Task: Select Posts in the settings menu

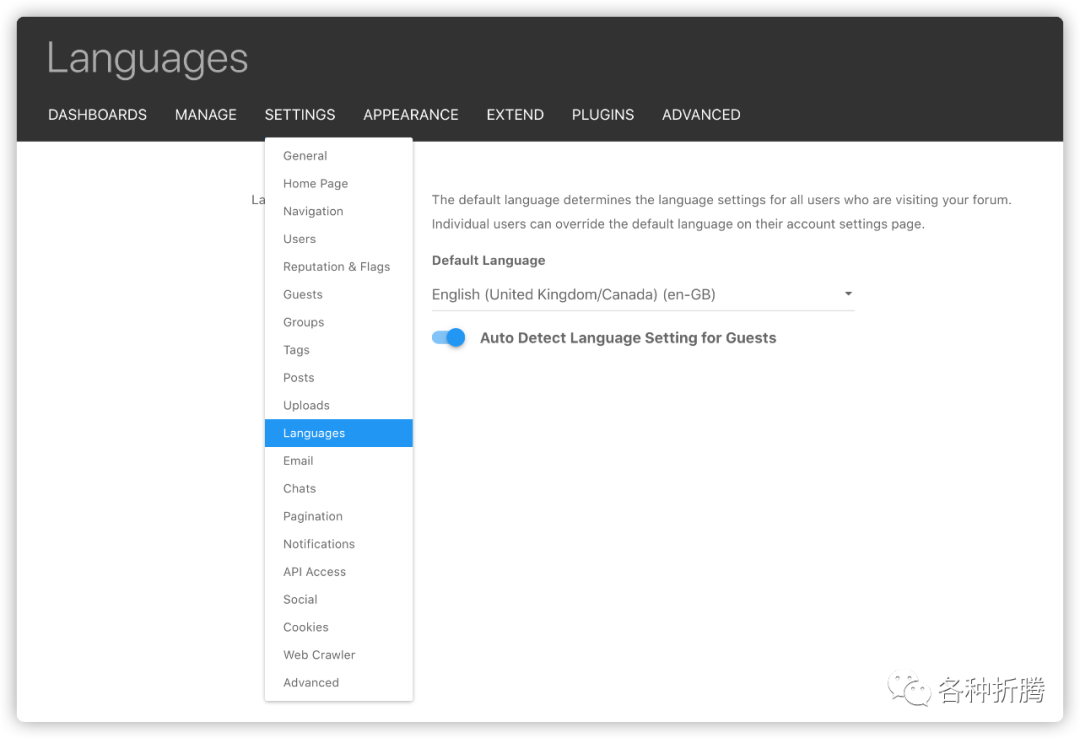Action: click(x=339, y=378)
